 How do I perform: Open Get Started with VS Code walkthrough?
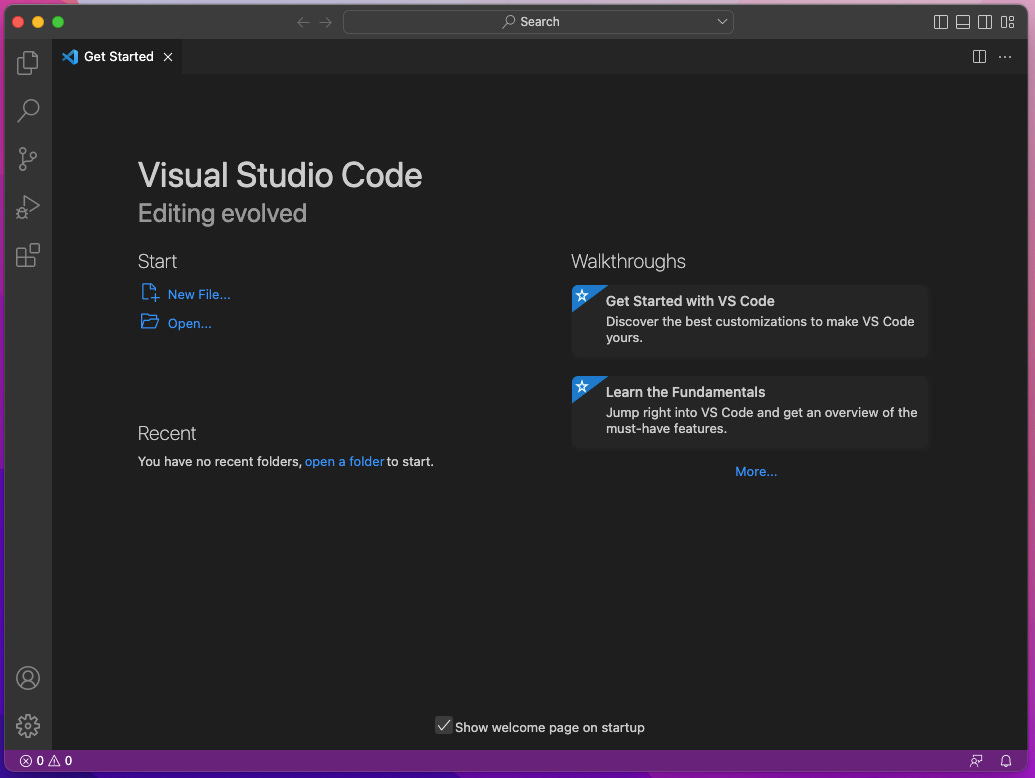pyautogui.click(x=750, y=321)
